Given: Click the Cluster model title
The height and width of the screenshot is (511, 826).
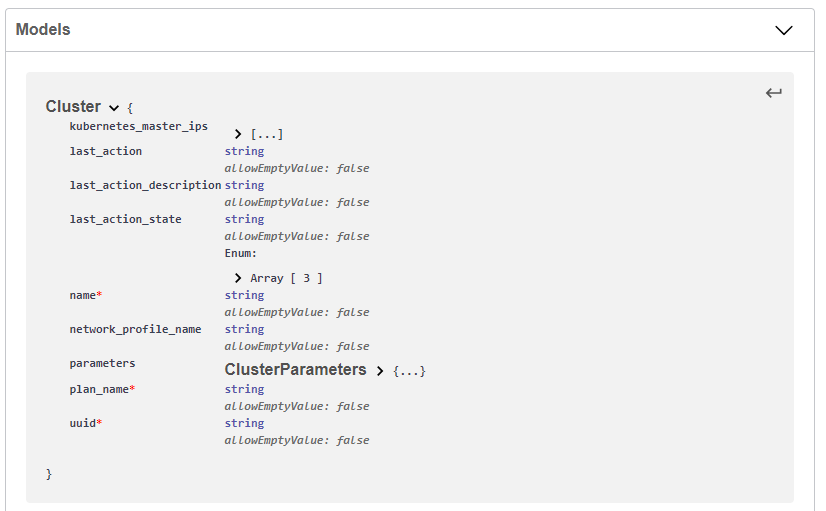Looking at the screenshot, I should [x=73, y=107].
